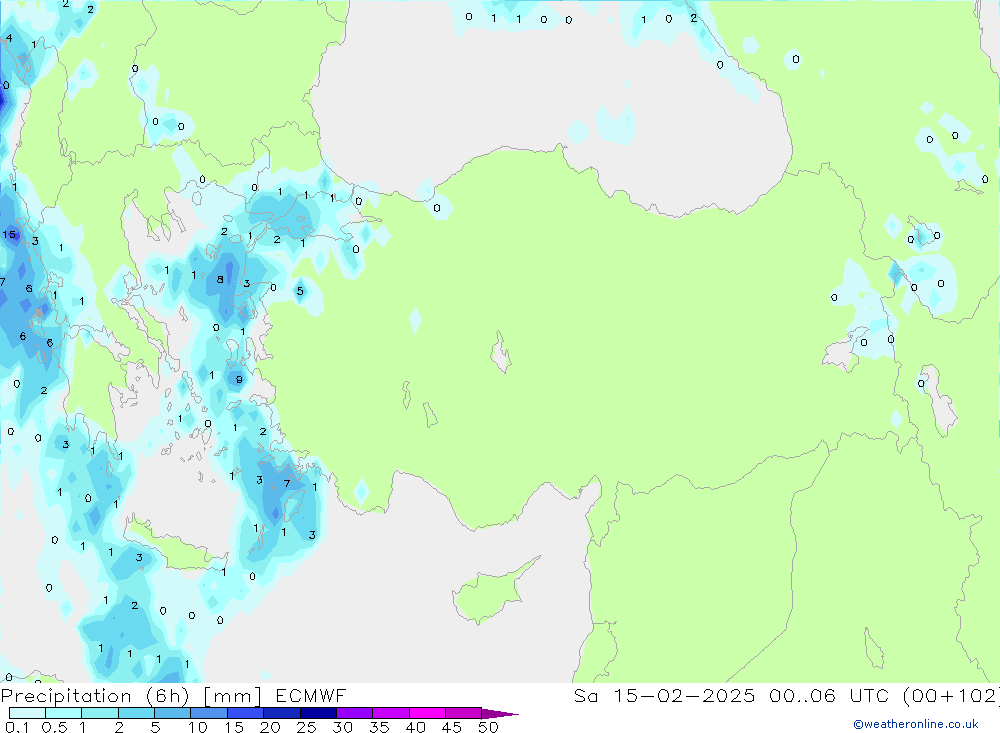Image resolution: width=1000 pixels, height=733 pixels.
Task: Click the "45" legend tick label
Action: (x=452, y=727)
